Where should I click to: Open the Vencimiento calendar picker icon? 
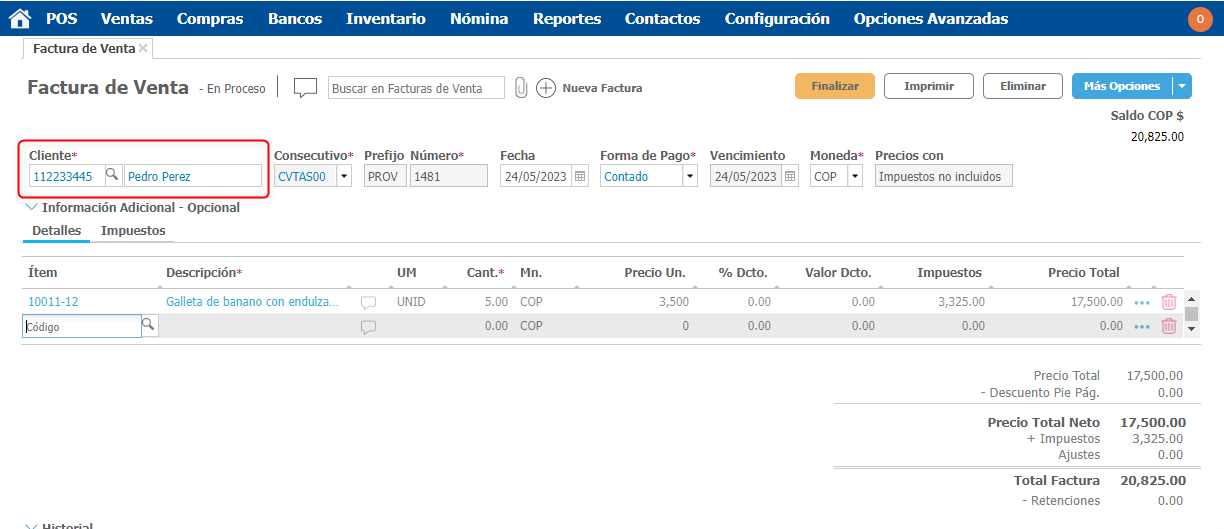coord(790,176)
